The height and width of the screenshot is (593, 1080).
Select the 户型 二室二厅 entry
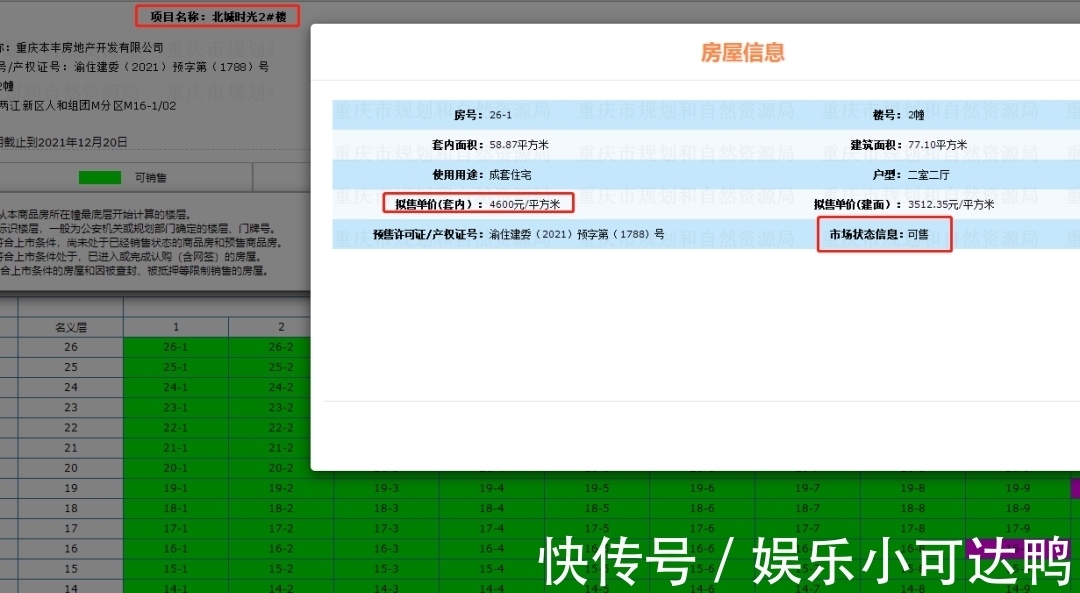[930, 174]
